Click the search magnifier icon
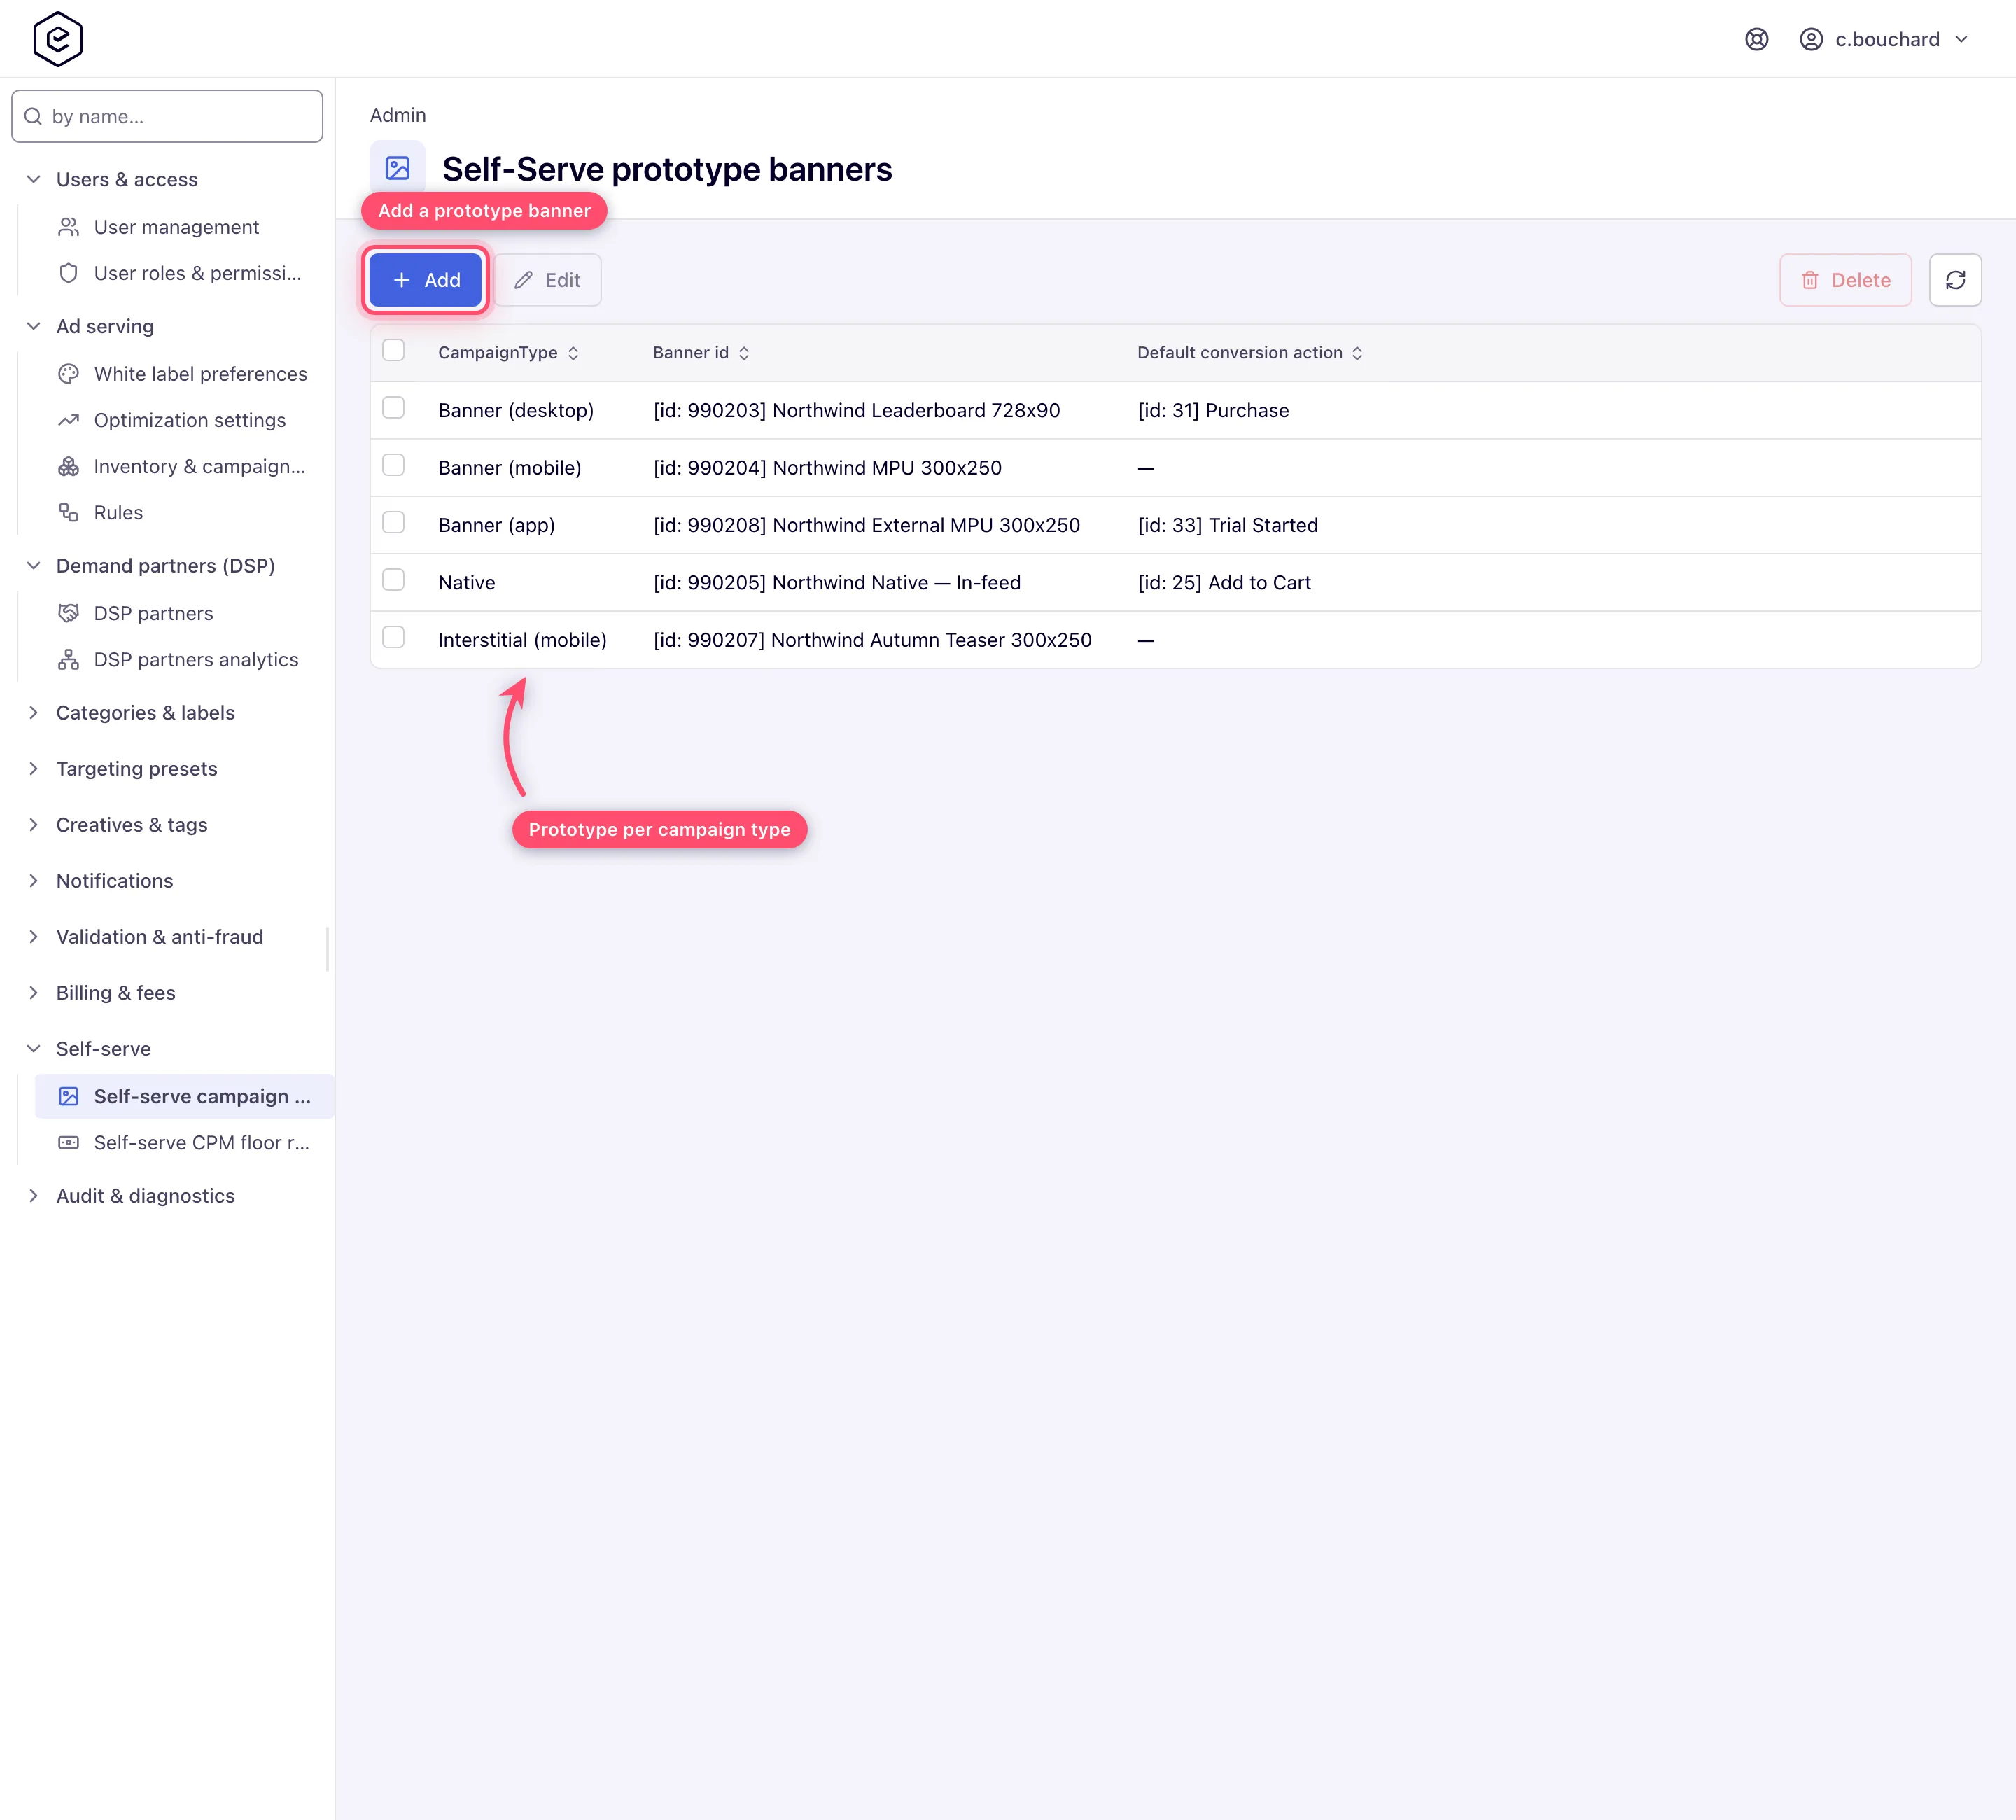The image size is (2016, 1820). (33, 116)
